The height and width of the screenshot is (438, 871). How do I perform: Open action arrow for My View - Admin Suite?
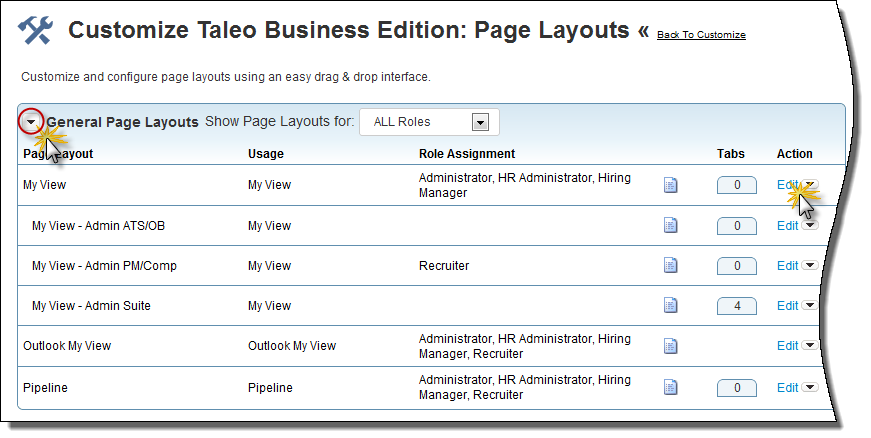click(x=810, y=305)
